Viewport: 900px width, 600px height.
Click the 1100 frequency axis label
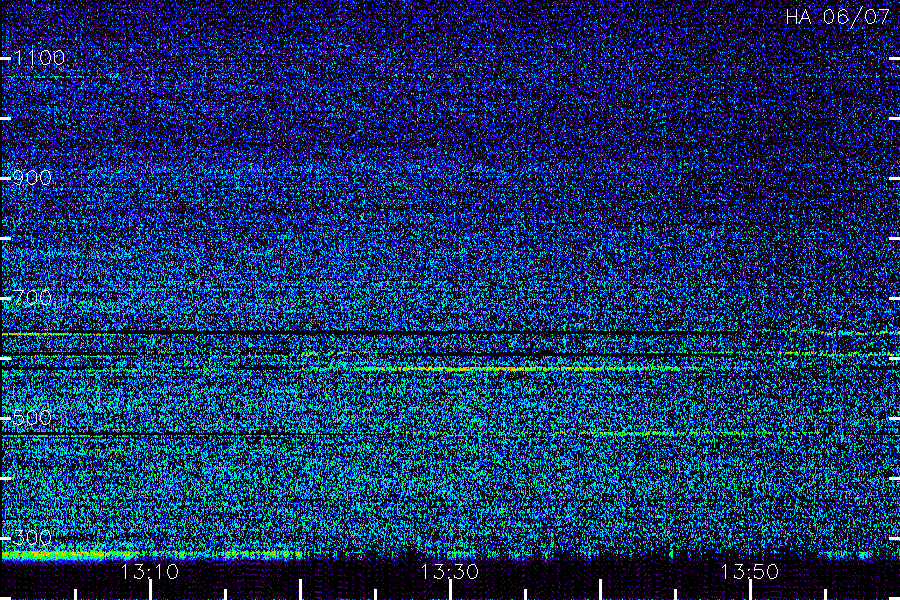[x=39, y=57]
